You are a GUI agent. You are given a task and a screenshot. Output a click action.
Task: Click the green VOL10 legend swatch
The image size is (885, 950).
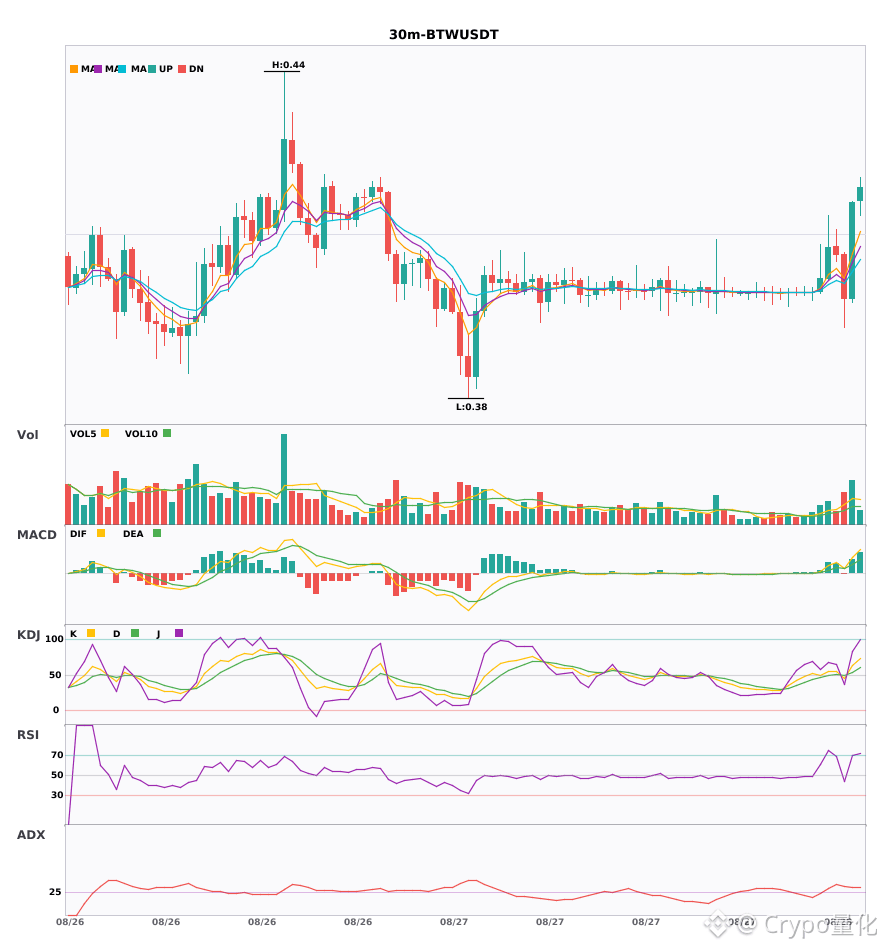click(x=167, y=433)
